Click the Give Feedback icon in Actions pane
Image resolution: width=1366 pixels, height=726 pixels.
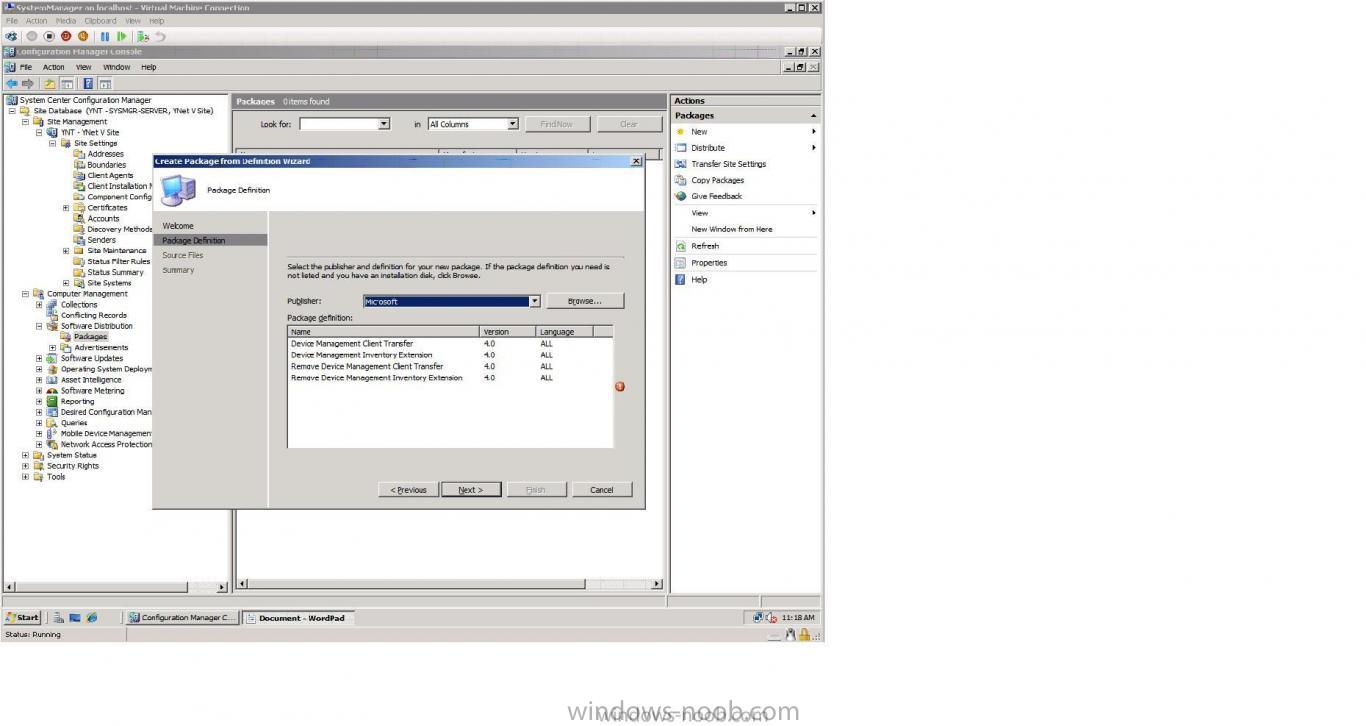(x=681, y=196)
